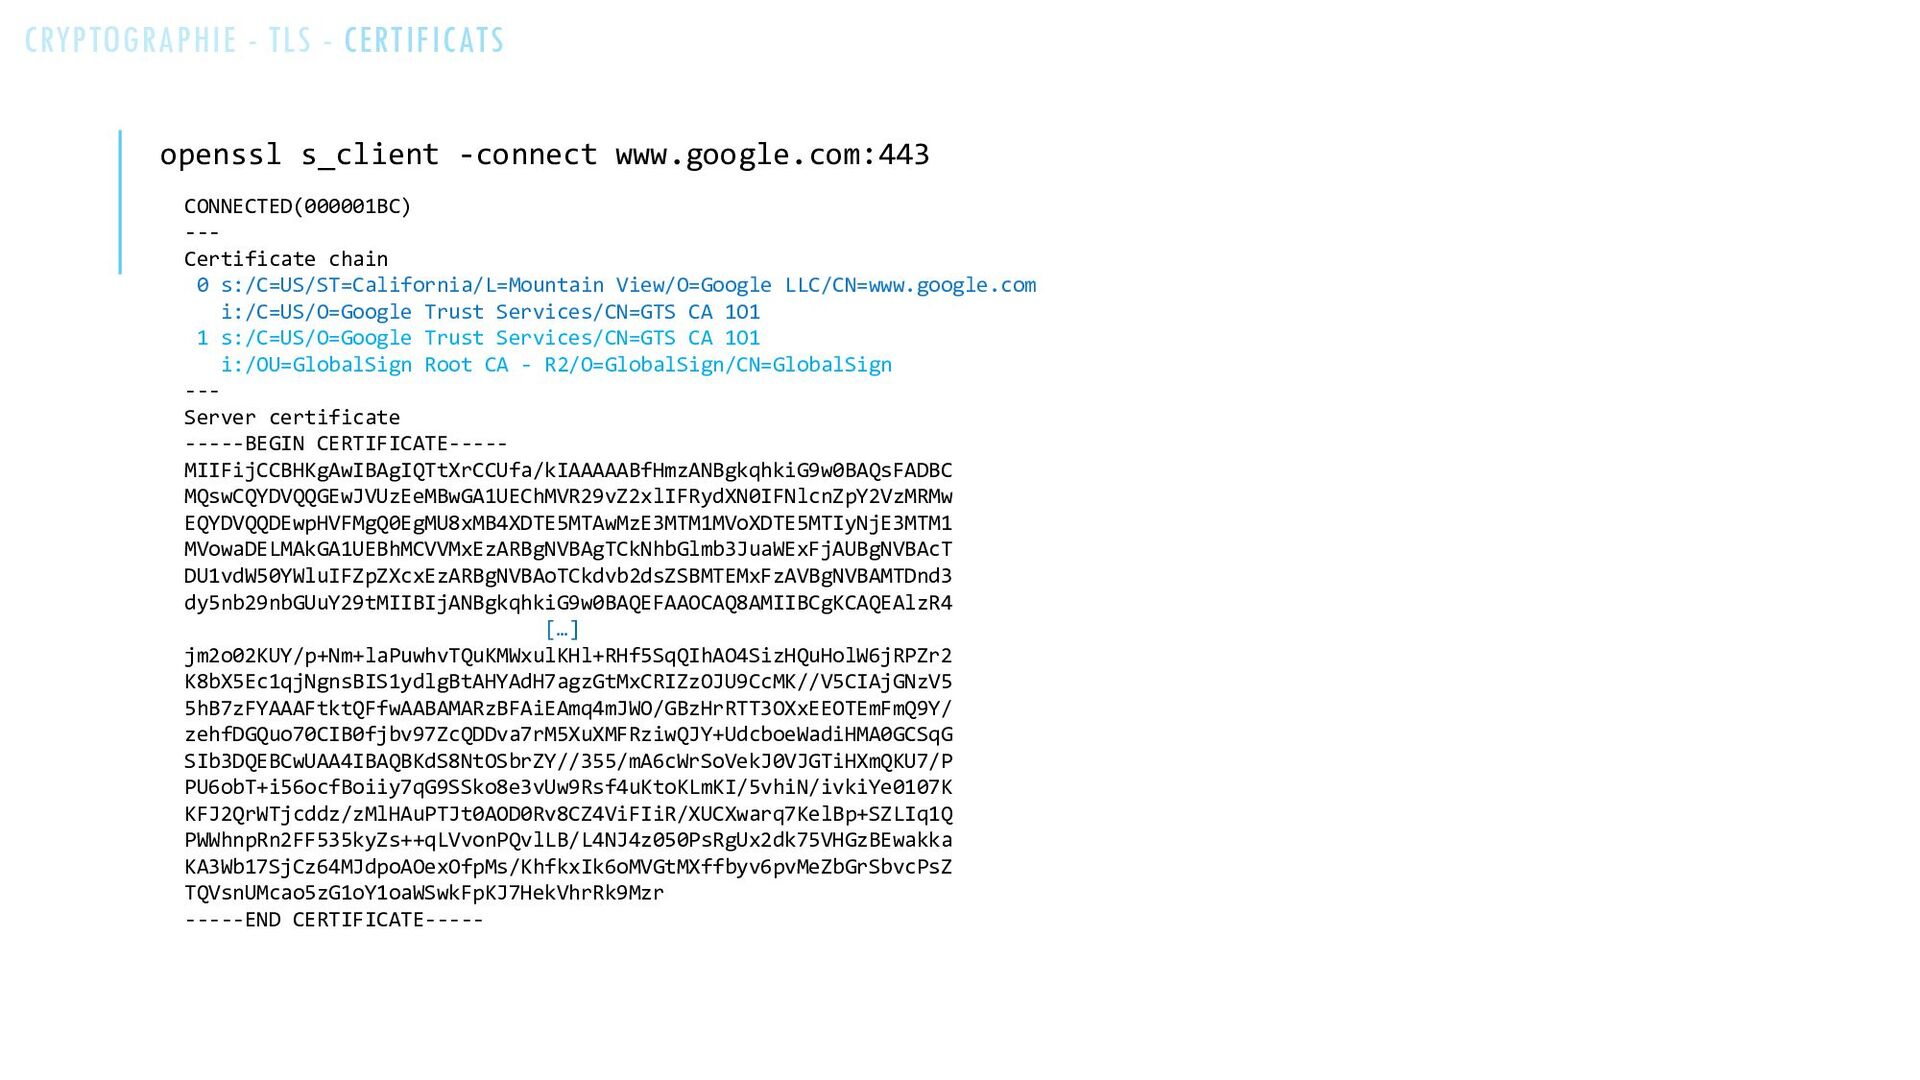Click the word CERTIFICATS in the header
Viewport: 1920px width, 1080px height.
pyautogui.click(x=425, y=40)
